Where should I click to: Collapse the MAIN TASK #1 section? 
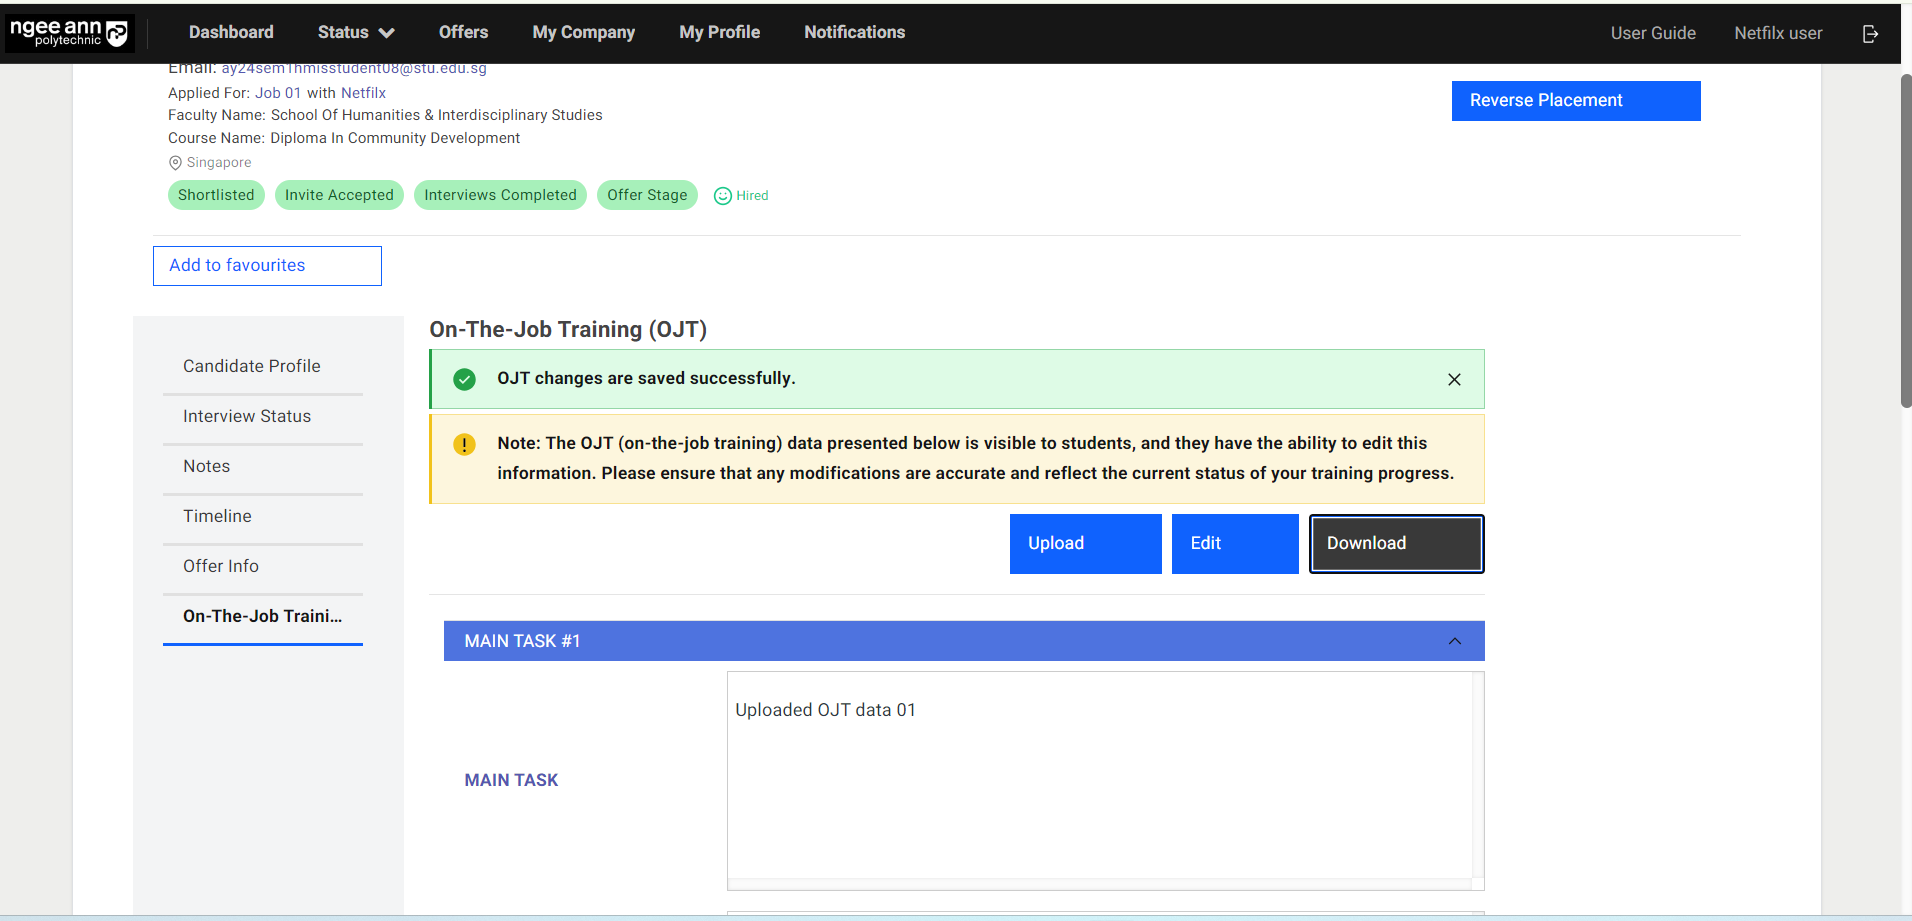point(1454,641)
